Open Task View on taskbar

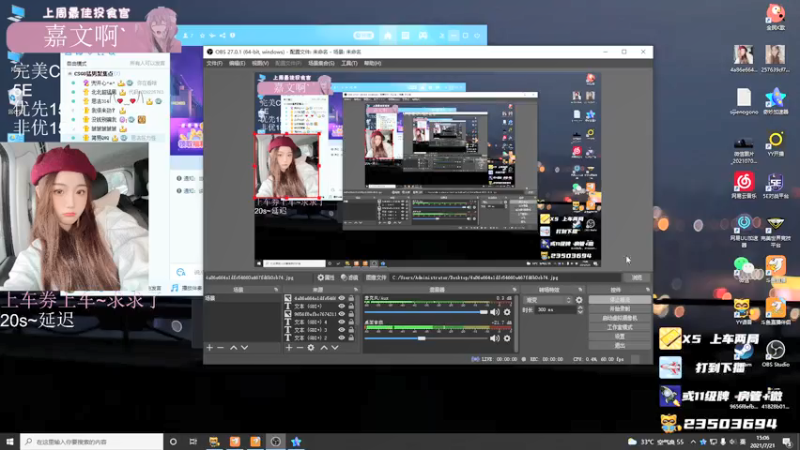pyautogui.click(x=193, y=441)
